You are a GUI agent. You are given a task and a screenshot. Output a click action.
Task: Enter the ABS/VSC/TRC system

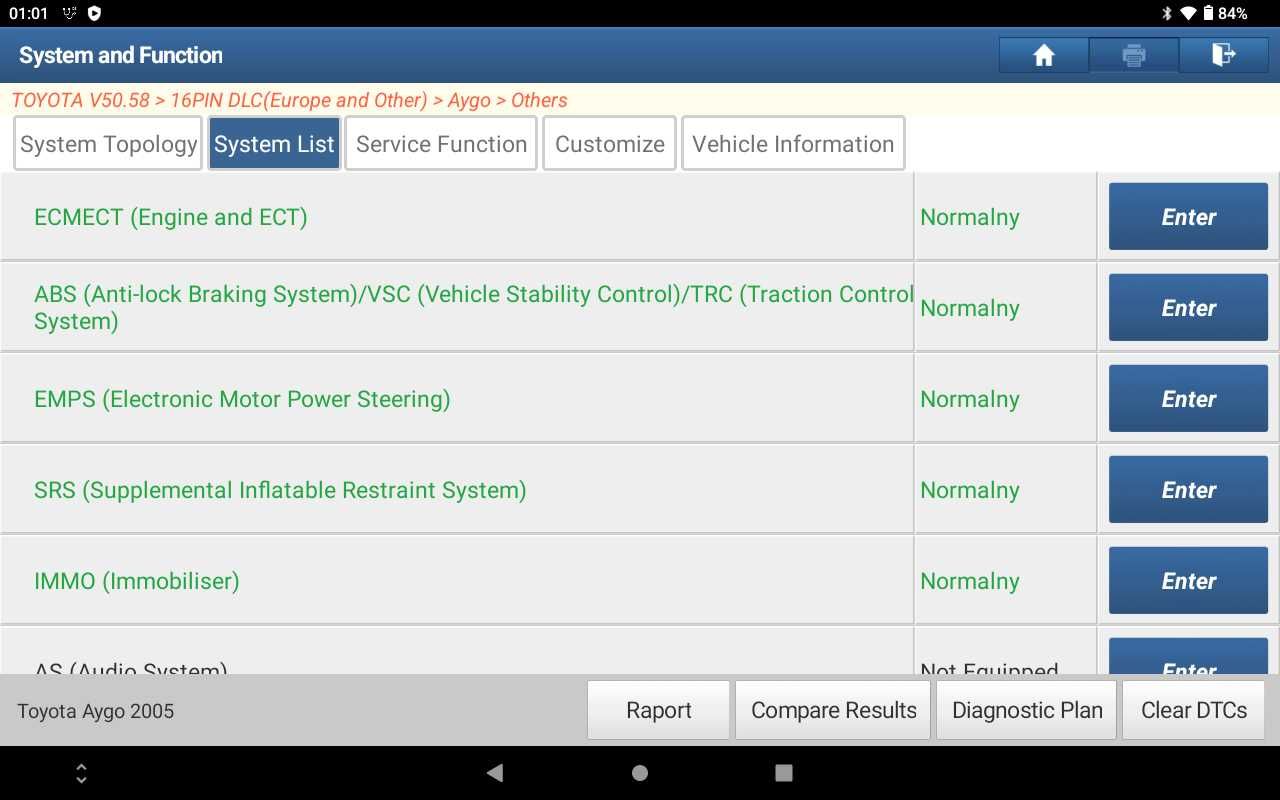[x=1188, y=308]
